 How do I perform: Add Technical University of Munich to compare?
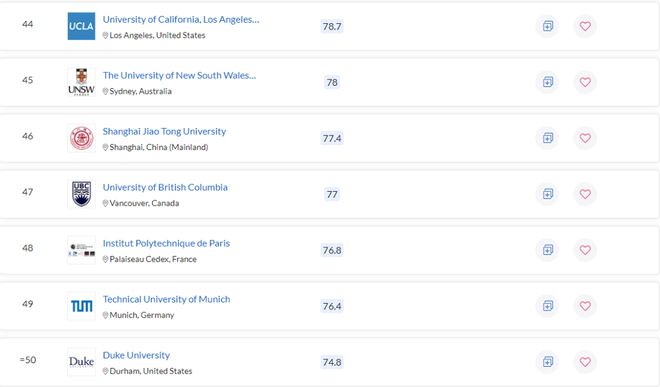[x=548, y=306]
